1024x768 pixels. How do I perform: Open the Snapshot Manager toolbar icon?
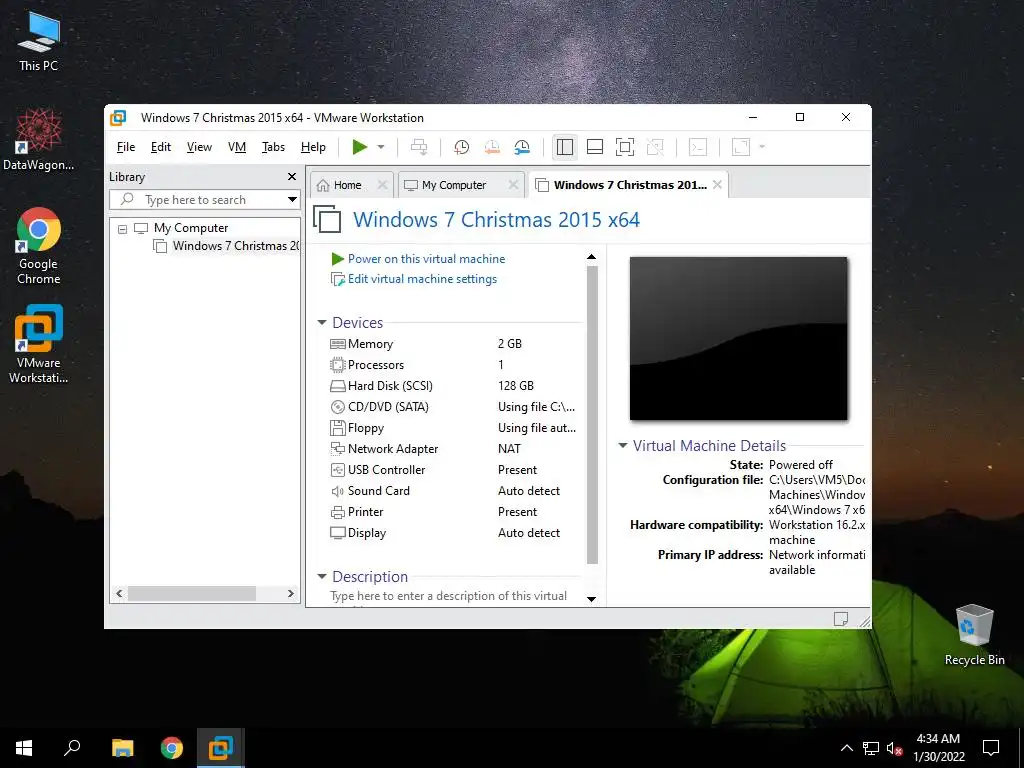click(522, 147)
